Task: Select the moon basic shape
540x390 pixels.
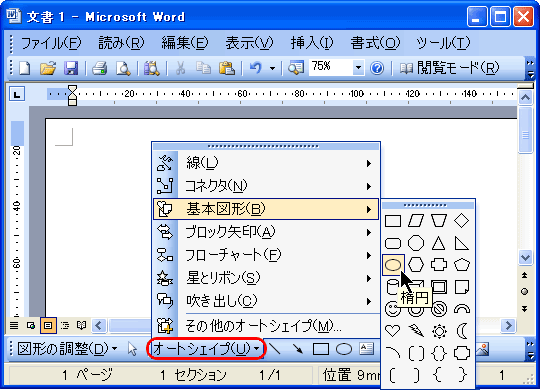Action: pos(461,331)
